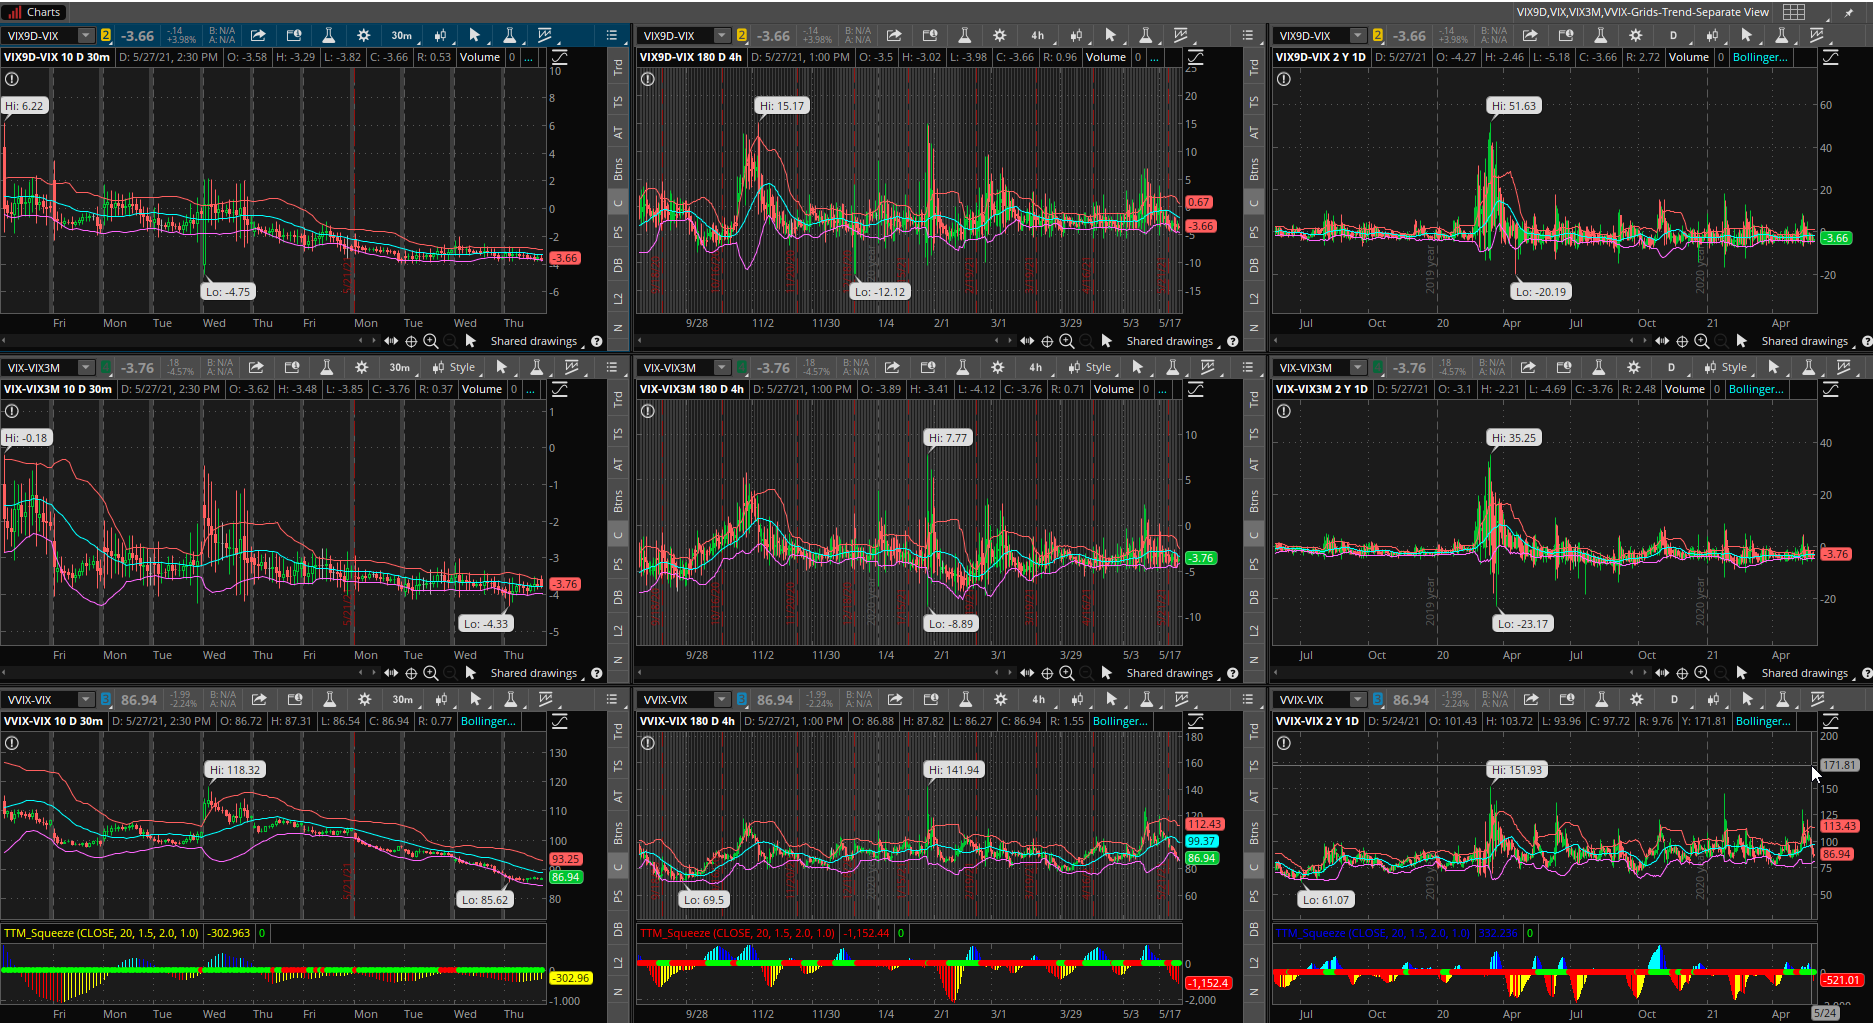Open the Trd side tab on top-left chart
Screen dimensions: 1873x1023
click(x=618, y=67)
